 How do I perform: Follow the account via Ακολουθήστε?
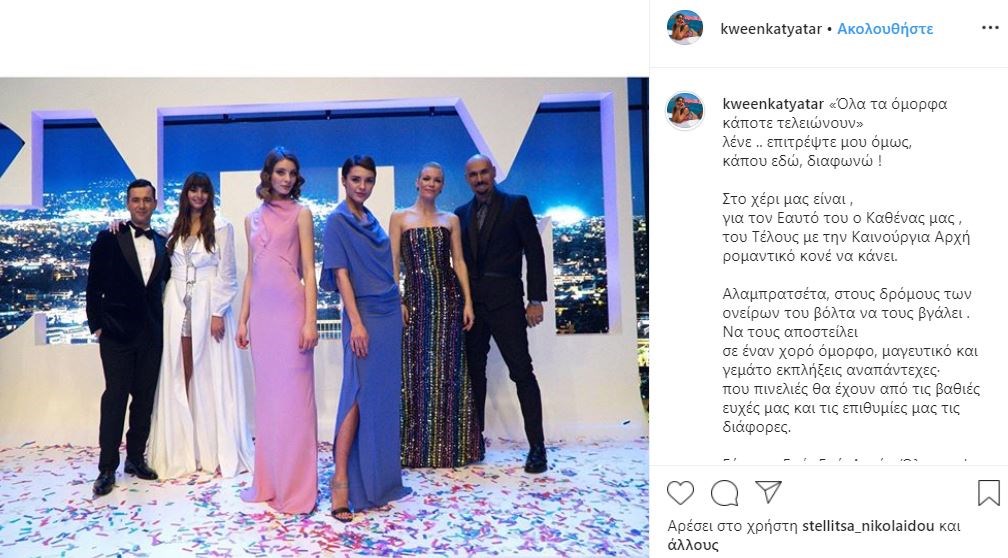(x=885, y=29)
